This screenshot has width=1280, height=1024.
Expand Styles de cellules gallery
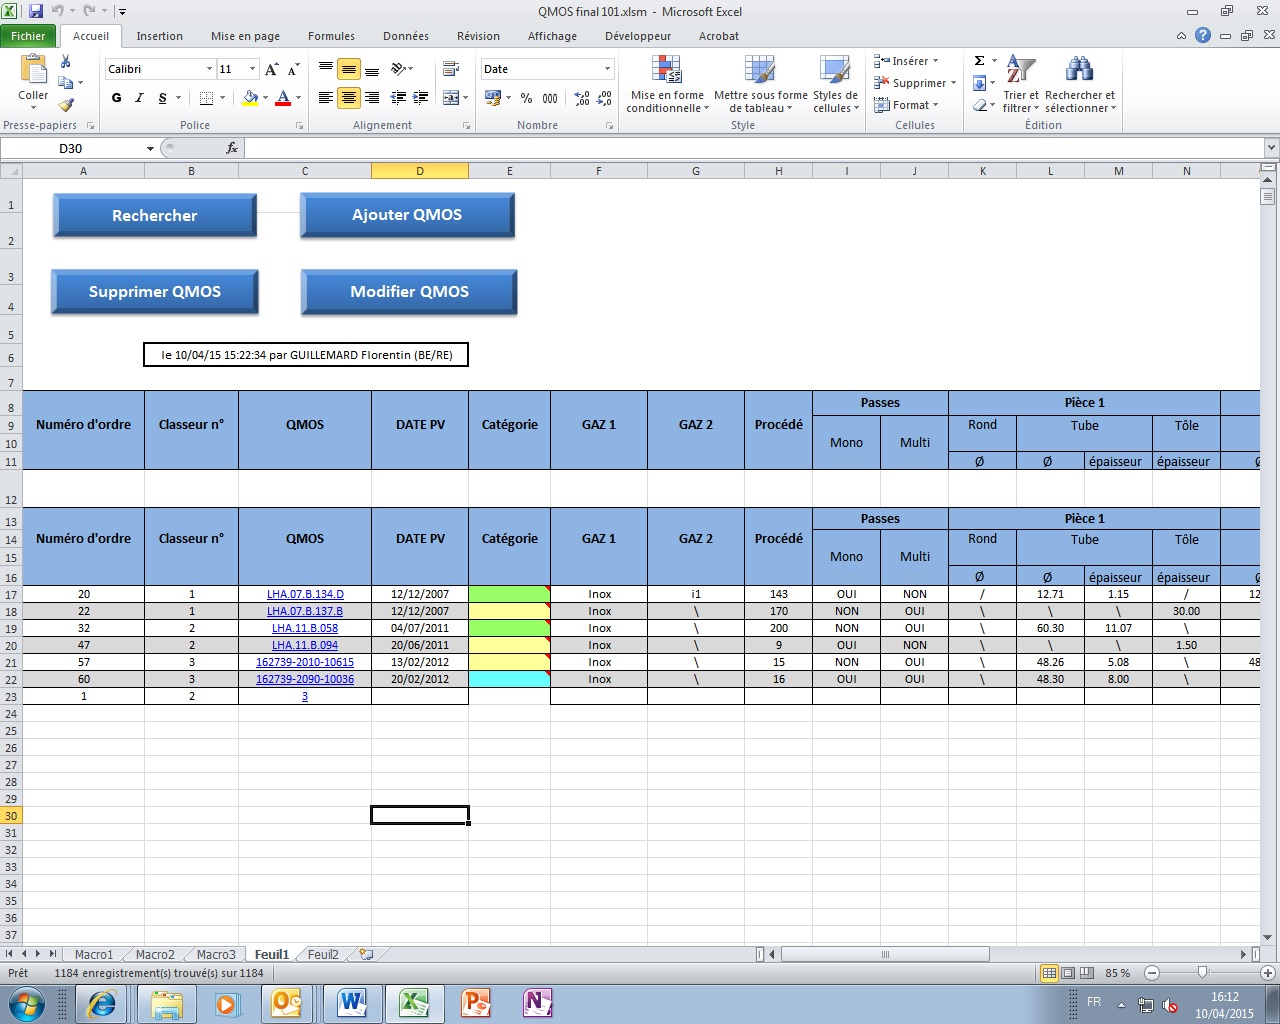coord(835,84)
